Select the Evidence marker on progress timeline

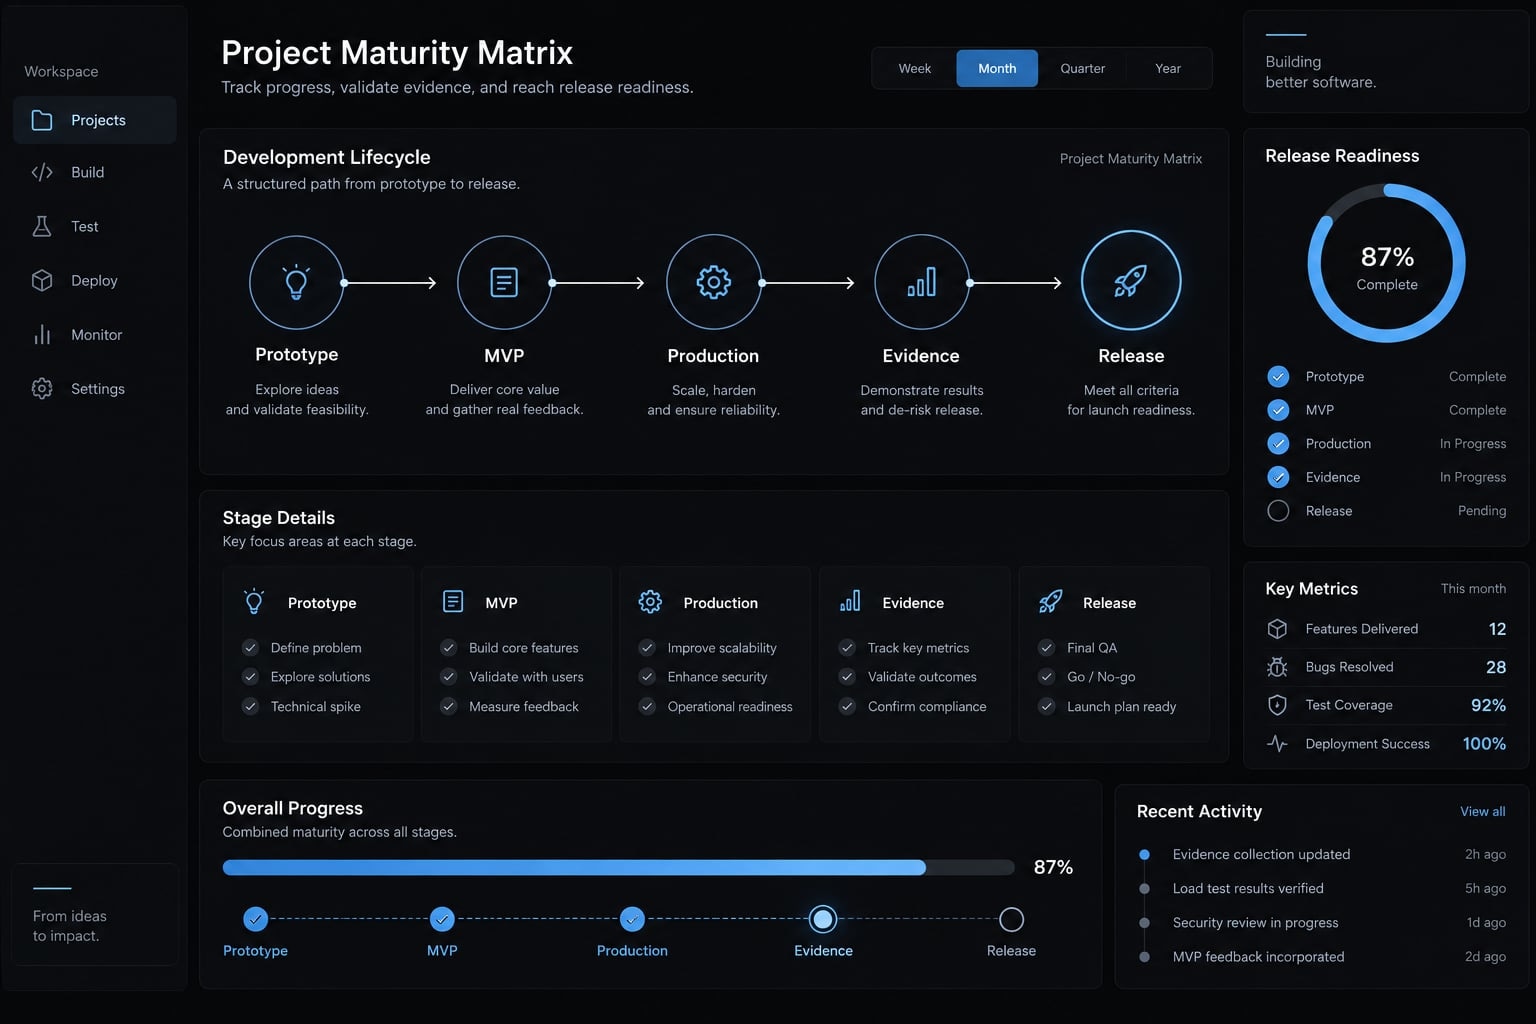823,919
